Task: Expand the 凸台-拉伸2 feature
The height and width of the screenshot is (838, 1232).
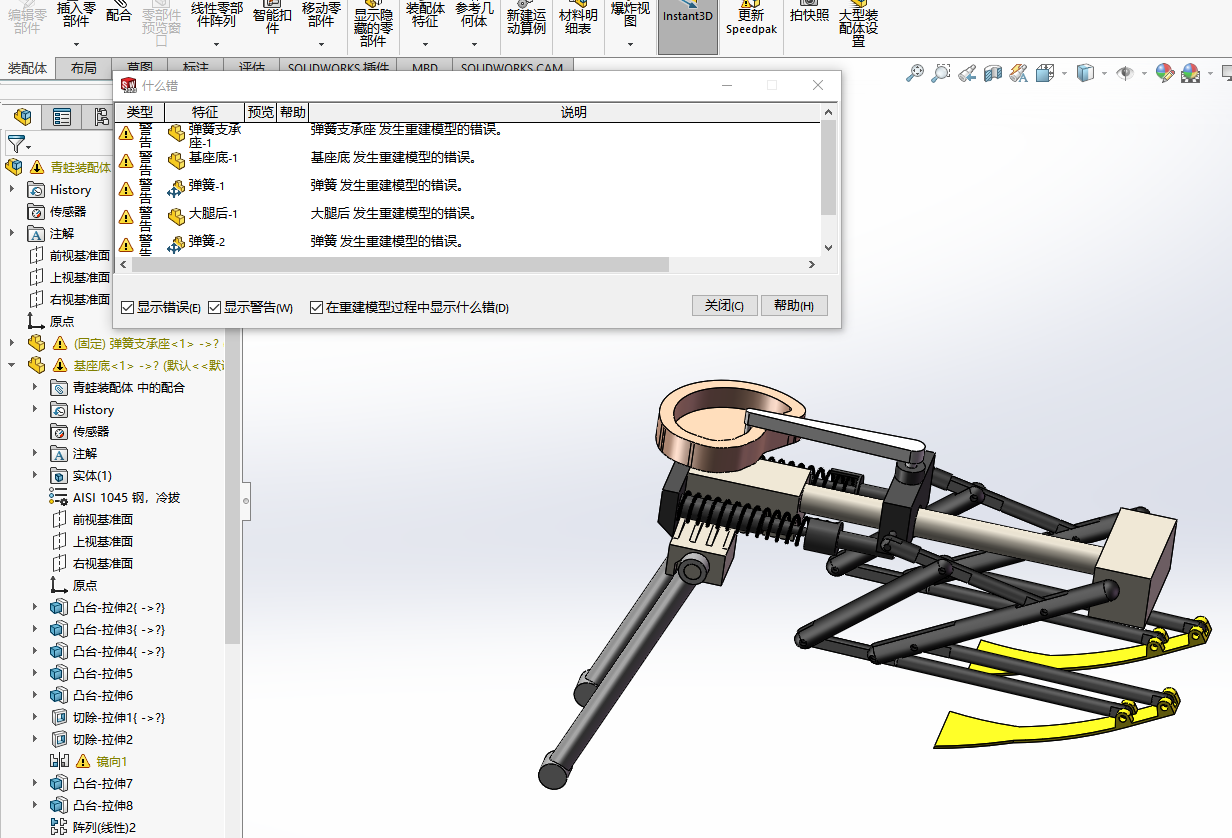Action: [35, 607]
